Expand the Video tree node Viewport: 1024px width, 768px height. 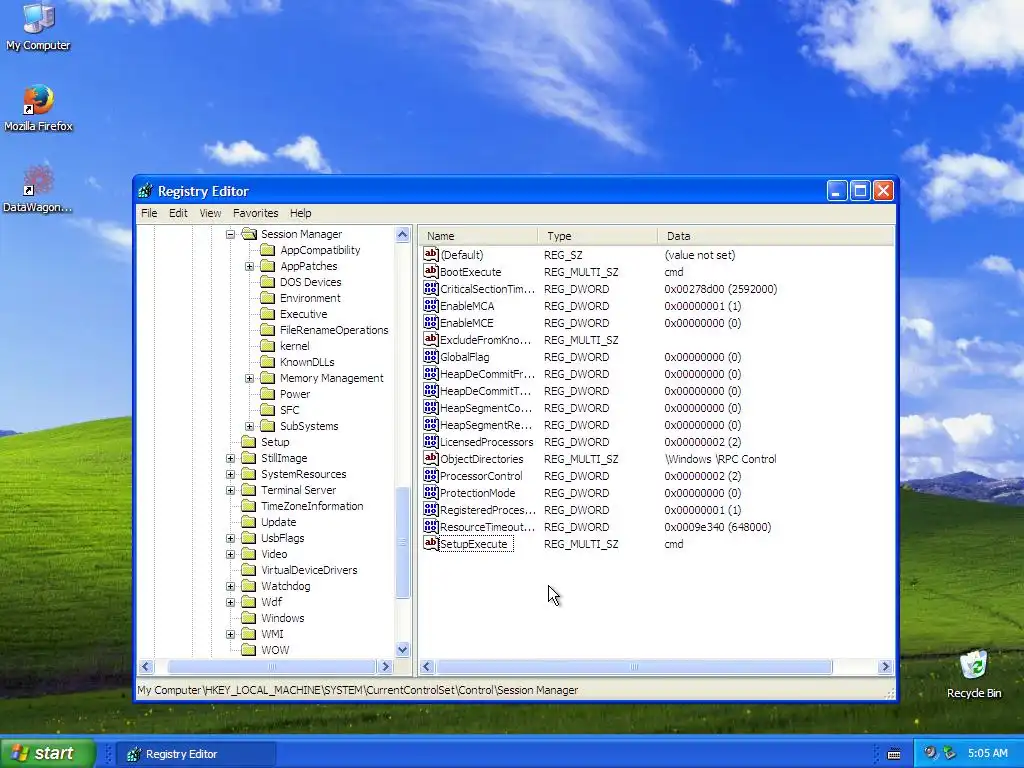click(231, 554)
